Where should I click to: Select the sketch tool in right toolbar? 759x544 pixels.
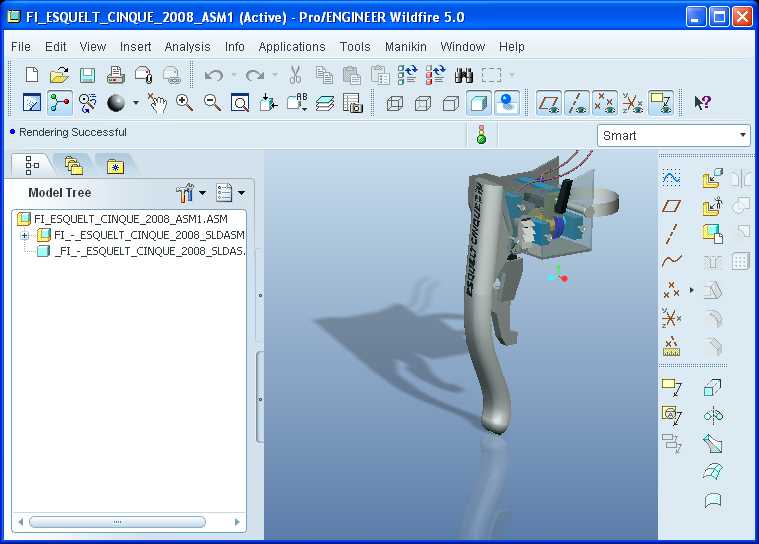(x=671, y=178)
